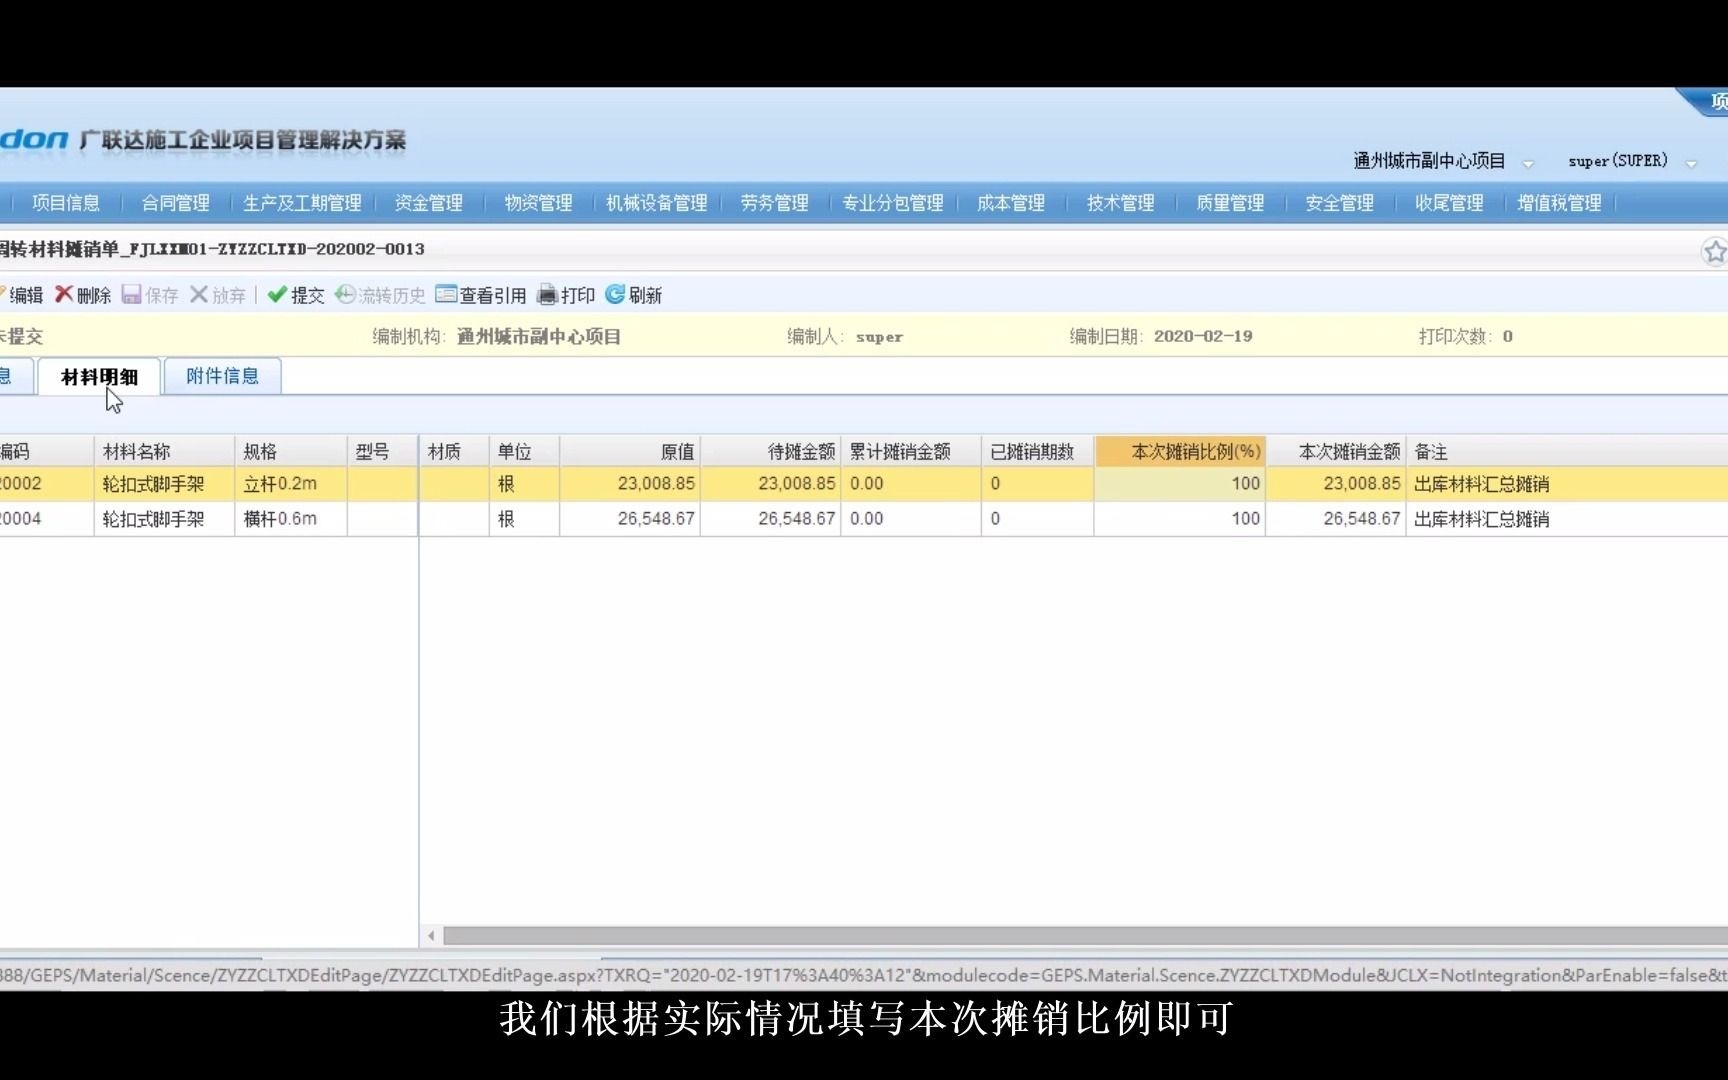This screenshot has height=1080, width=1728.
Task: Click the 待摊金额 column header
Action: [x=770, y=452]
